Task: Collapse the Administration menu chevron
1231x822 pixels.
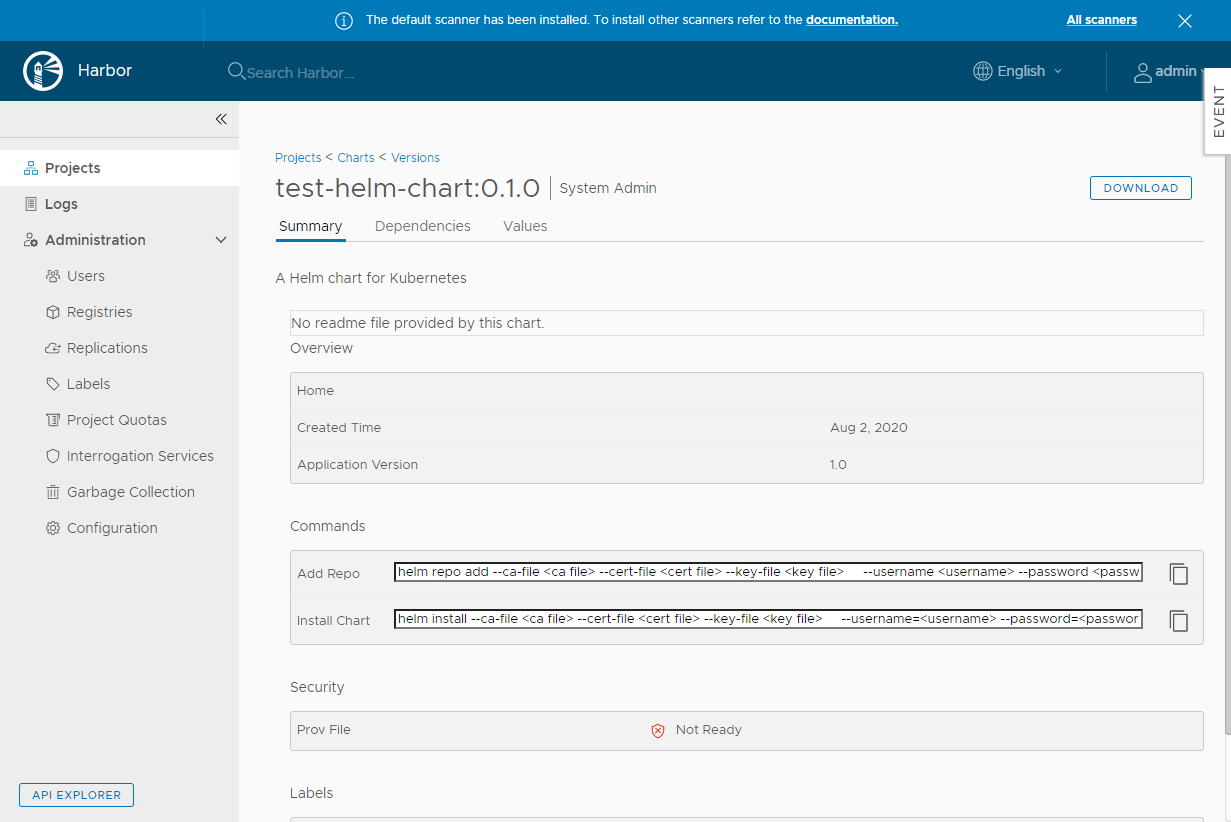Action: (x=221, y=240)
